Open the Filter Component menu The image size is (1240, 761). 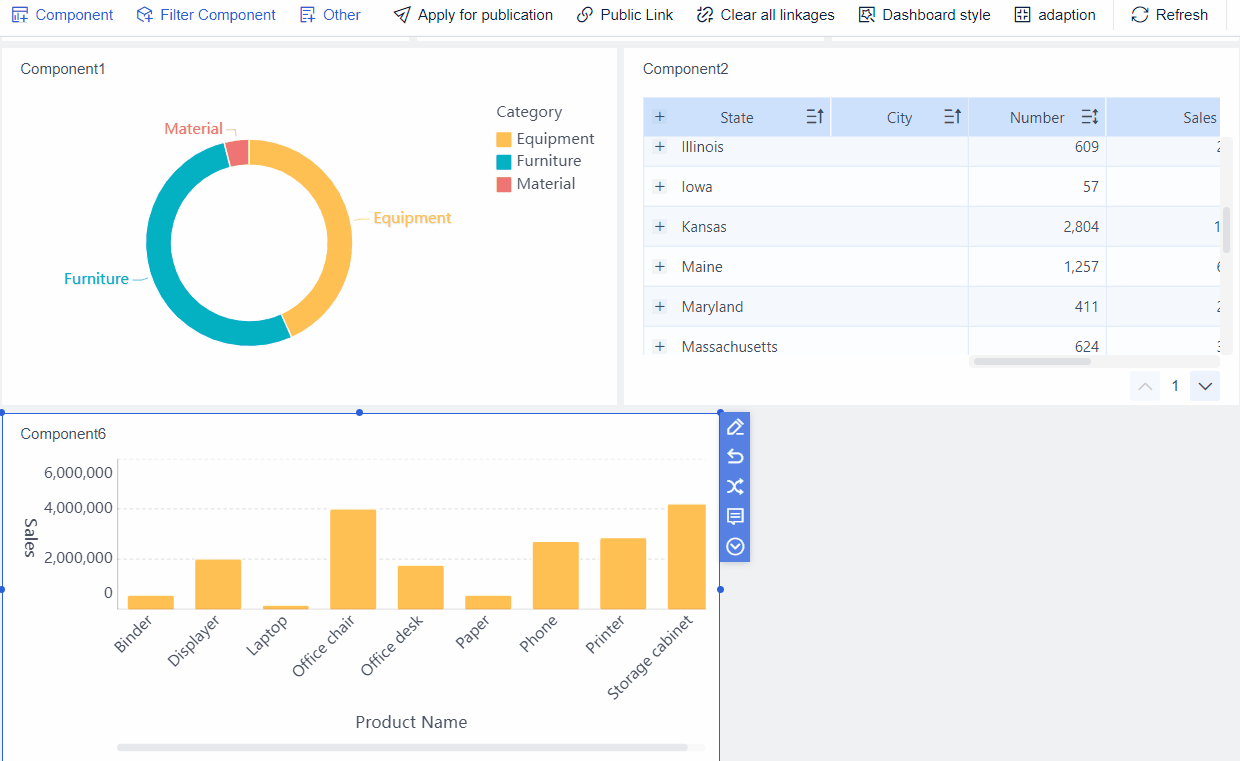[x=206, y=15]
